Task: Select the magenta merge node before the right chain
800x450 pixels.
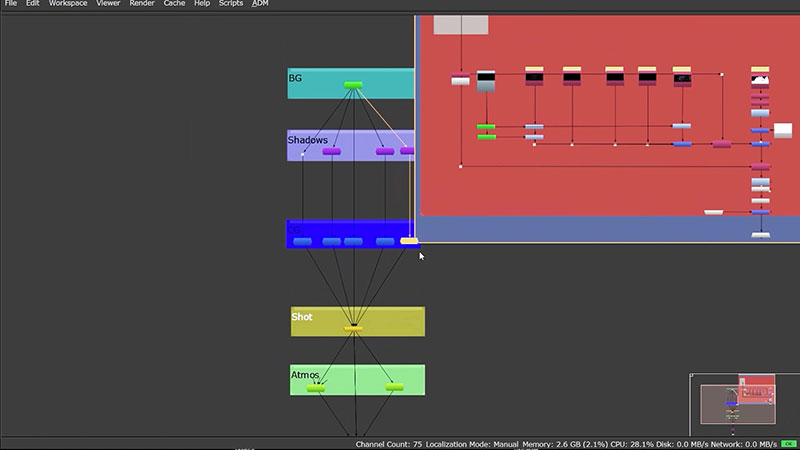Action: (x=721, y=144)
